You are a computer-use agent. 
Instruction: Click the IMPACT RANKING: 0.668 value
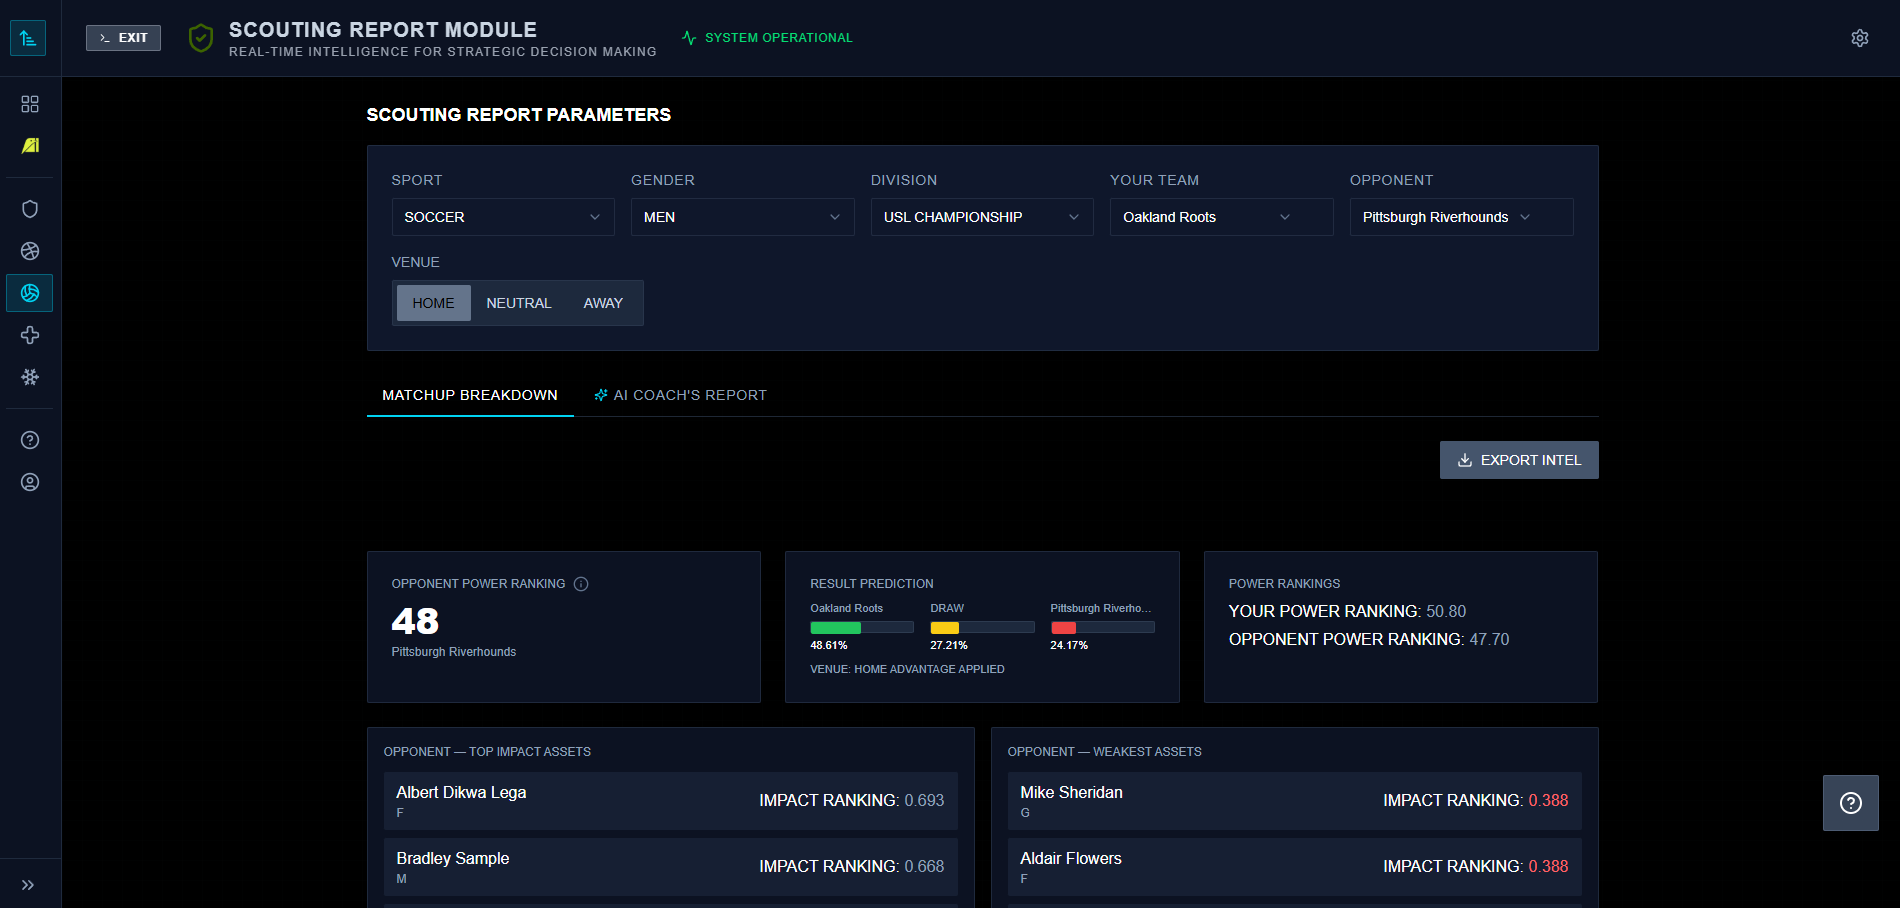pos(851,867)
